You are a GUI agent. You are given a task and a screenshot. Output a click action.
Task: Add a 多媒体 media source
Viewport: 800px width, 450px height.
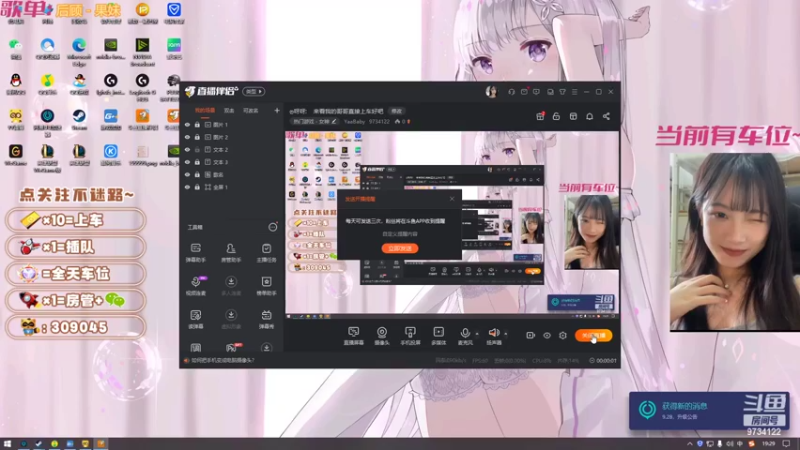(x=438, y=336)
